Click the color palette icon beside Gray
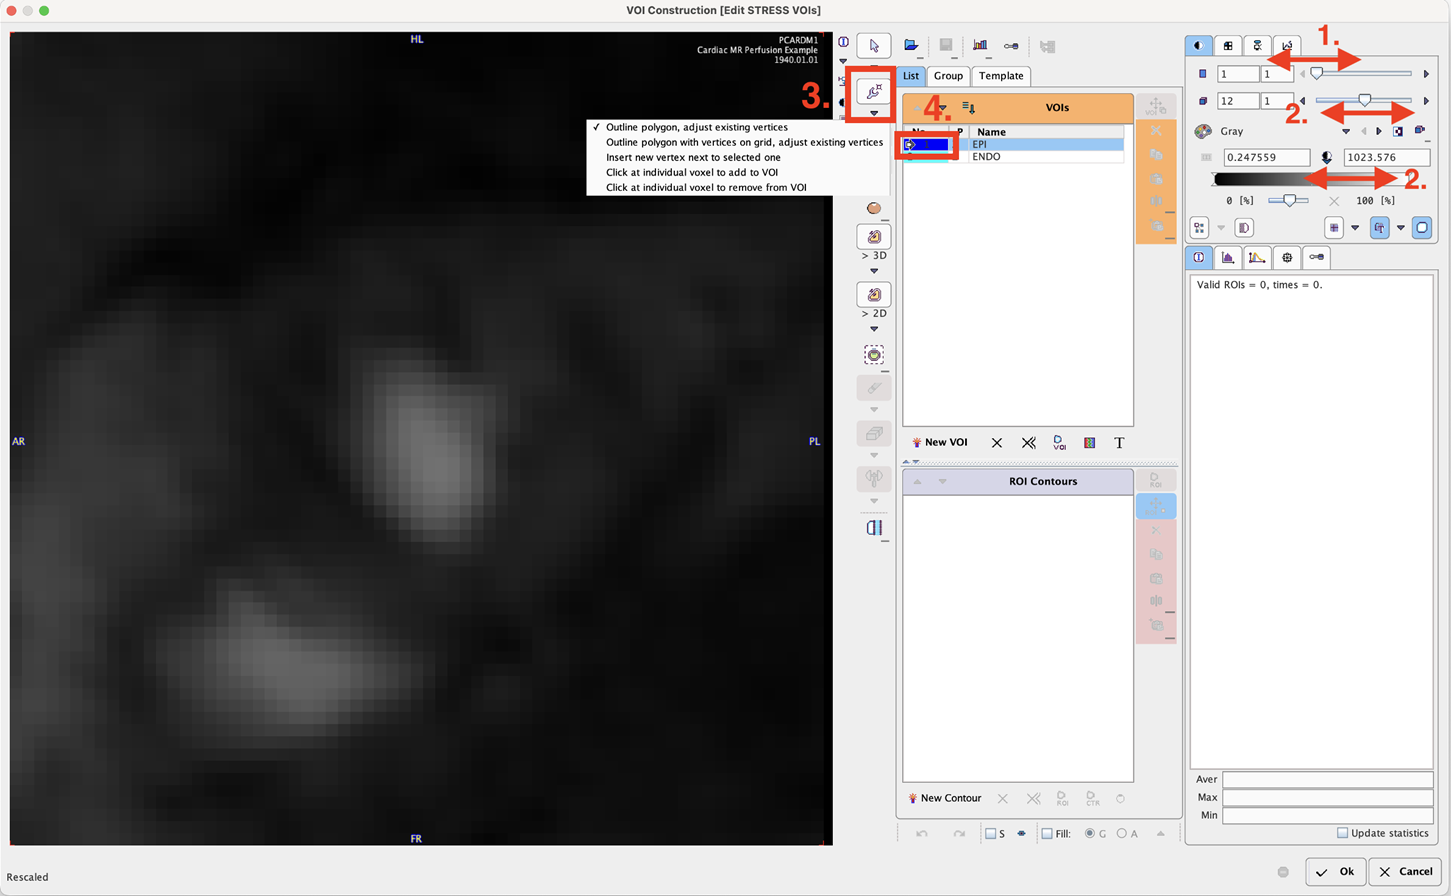 tap(1203, 131)
